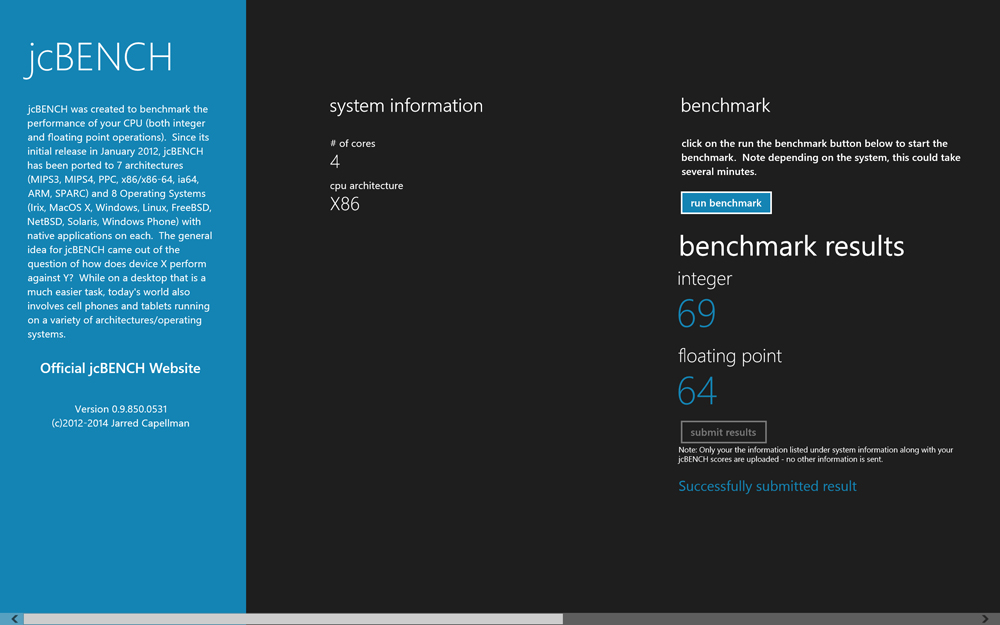Viewport: 1000px width, 625px height.
Task: Click the upload privacy note text
Action: [815, 455]
